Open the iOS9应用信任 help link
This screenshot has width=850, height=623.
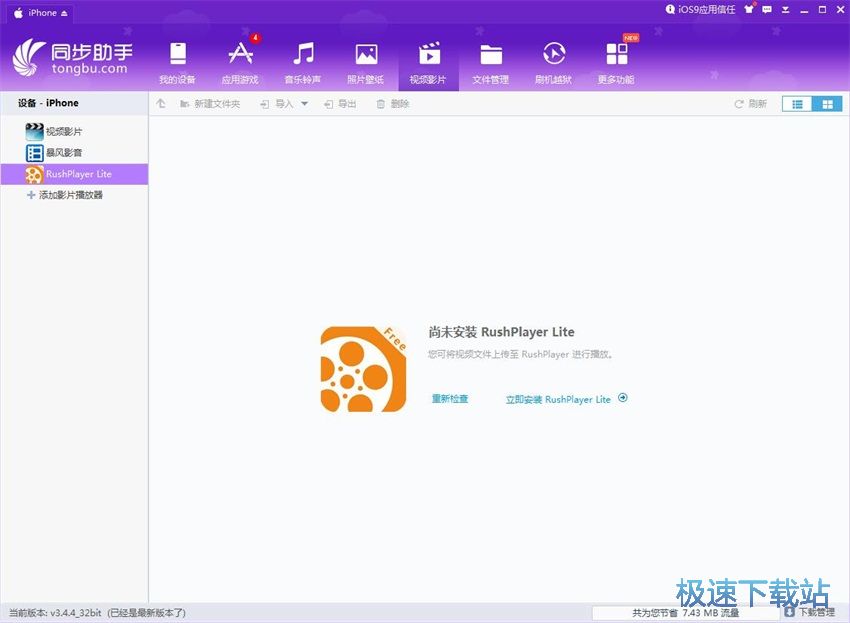click(700, 10)
